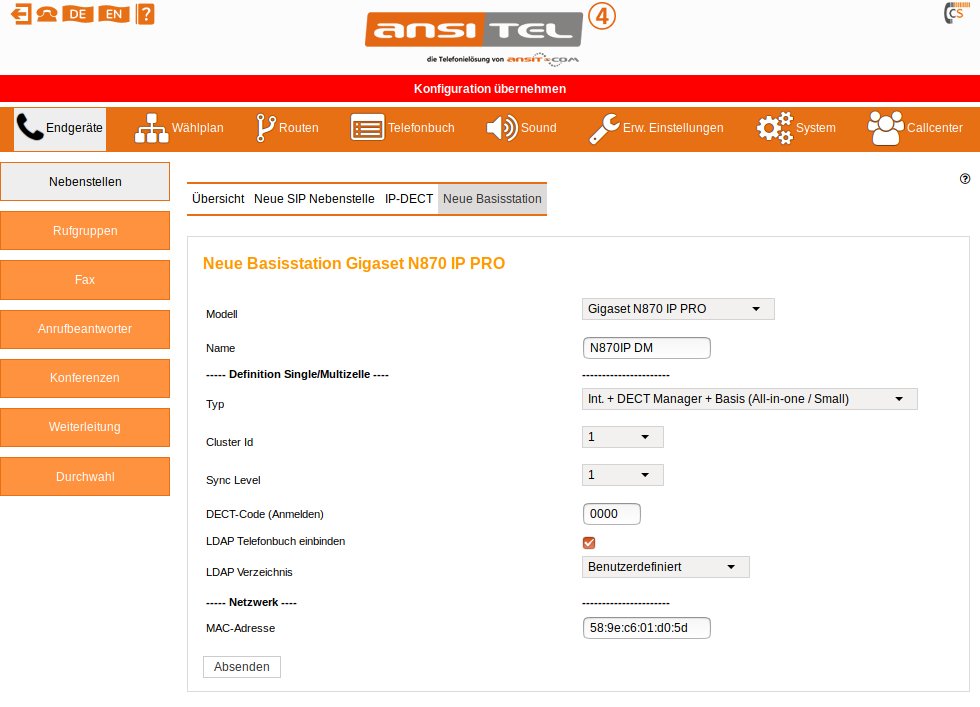This screenshot has height=707, width=980.
Task: Open the Modell dropdown
Action: point(677,309)
